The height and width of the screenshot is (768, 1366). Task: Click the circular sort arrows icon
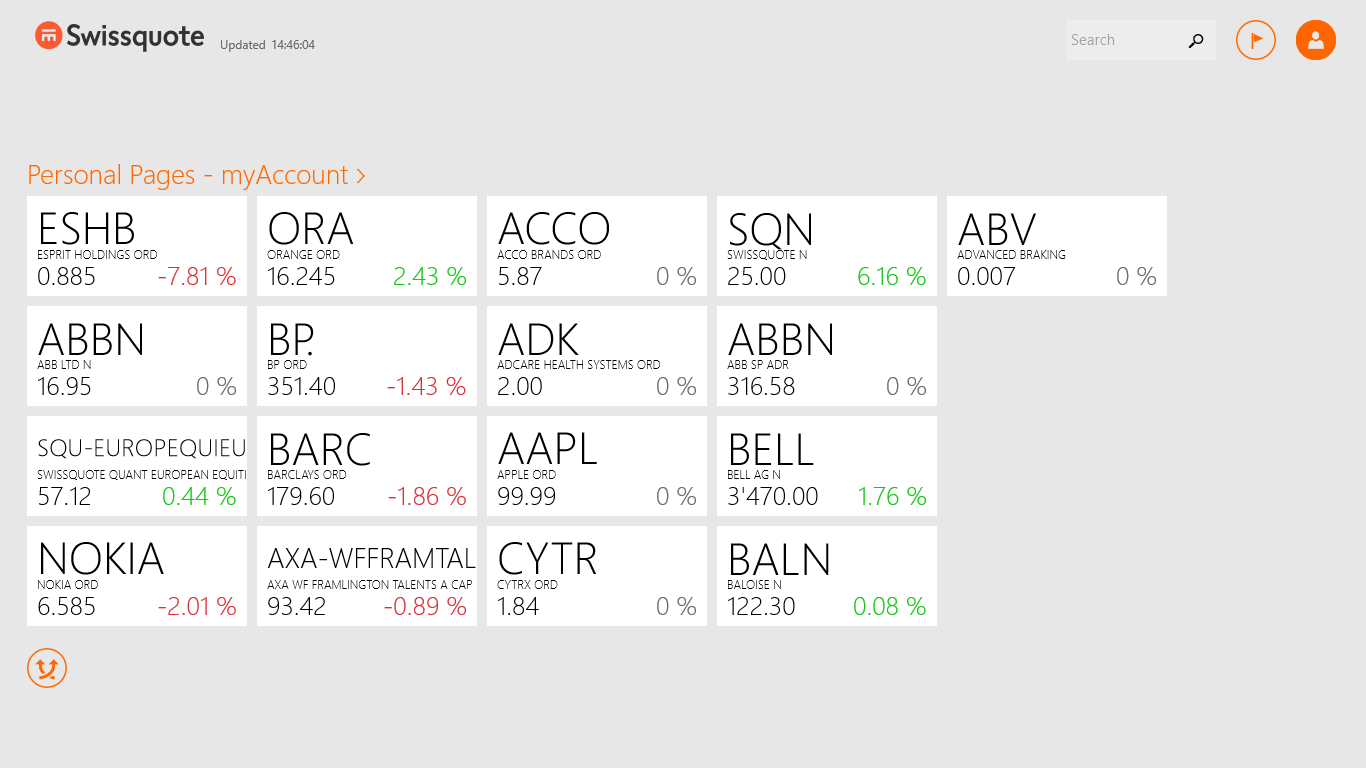coord(47,668)
